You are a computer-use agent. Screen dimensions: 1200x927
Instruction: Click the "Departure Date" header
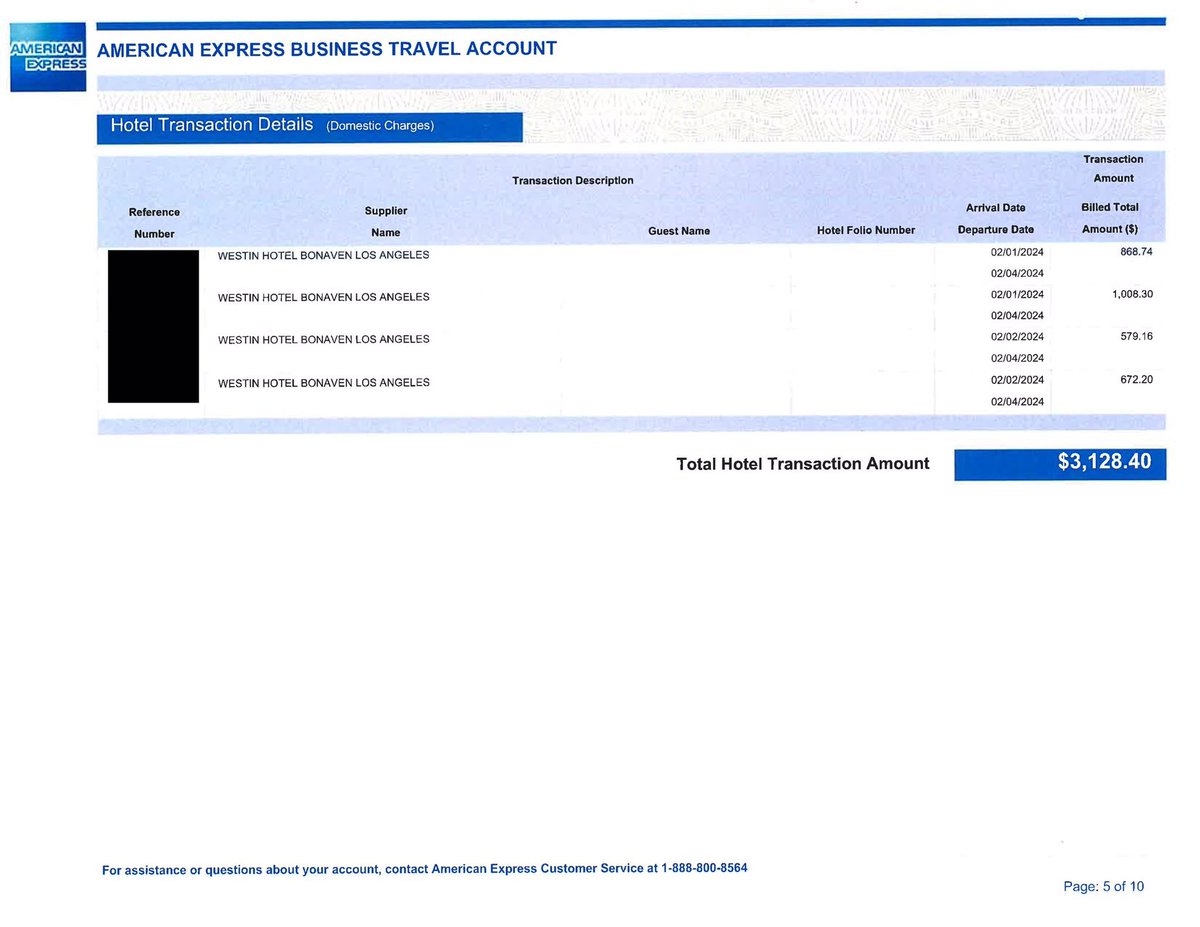tap(995, 230)
